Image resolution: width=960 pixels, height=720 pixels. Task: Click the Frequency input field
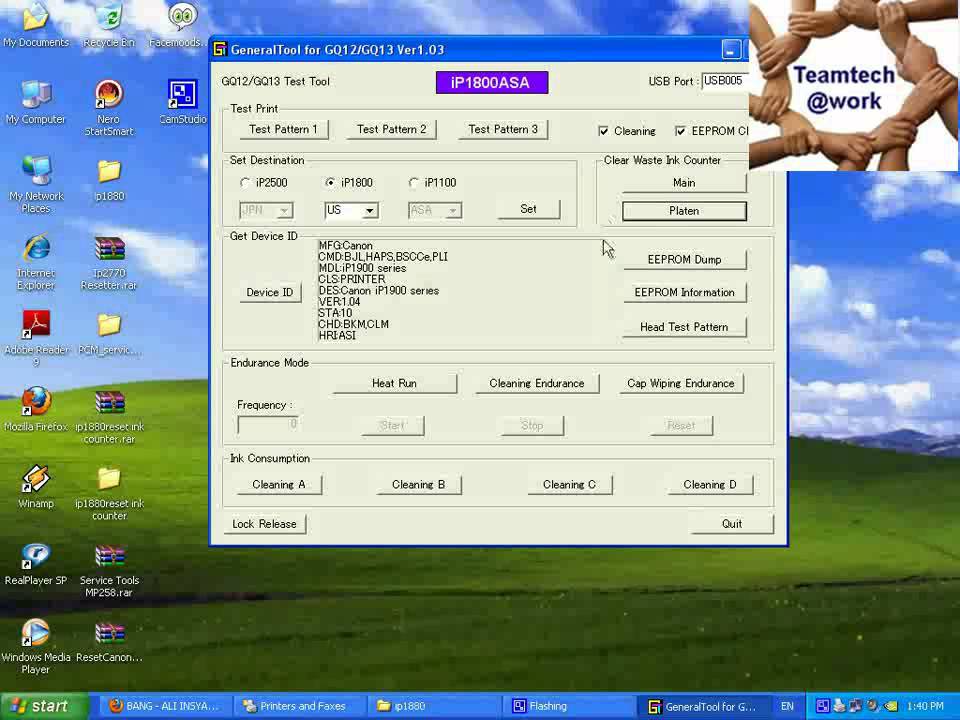(268, 425)
